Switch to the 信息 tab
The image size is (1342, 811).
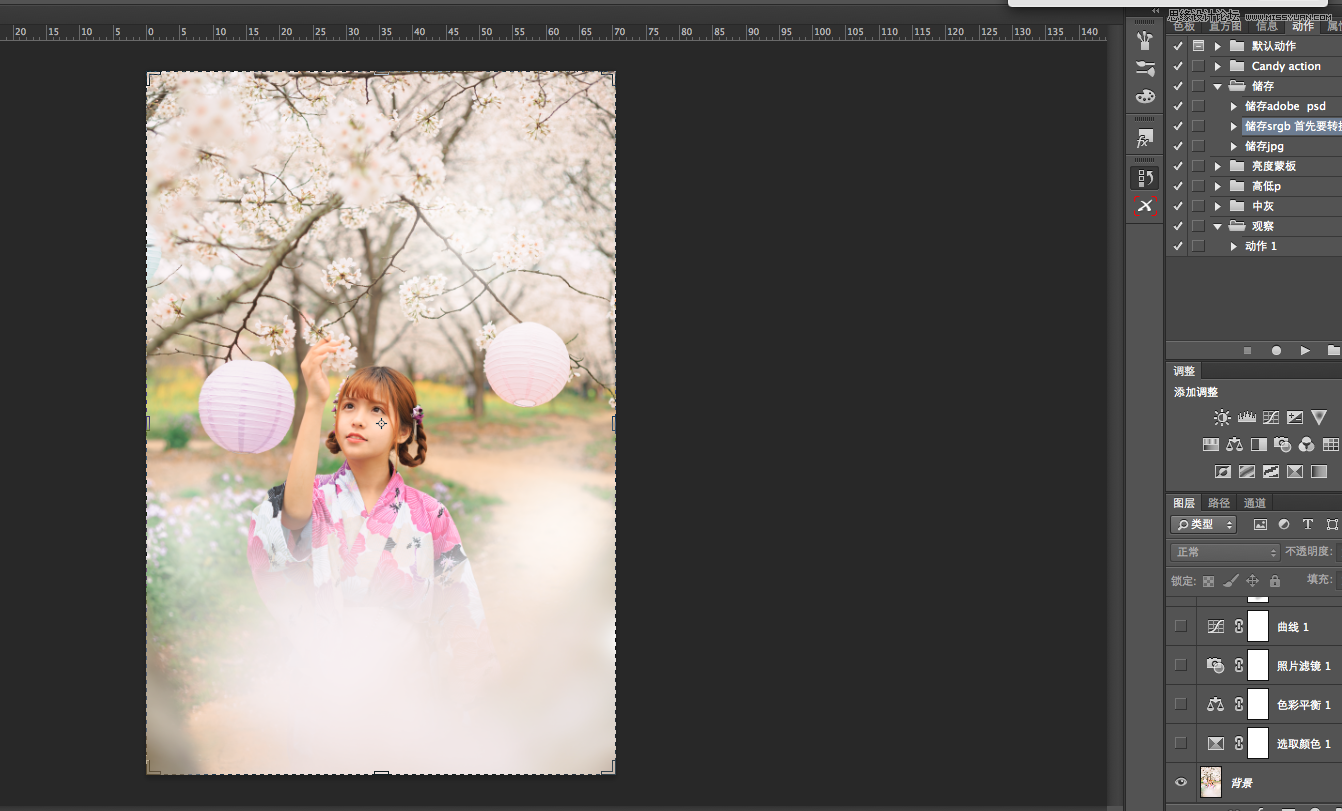(x=1267, y=26)
